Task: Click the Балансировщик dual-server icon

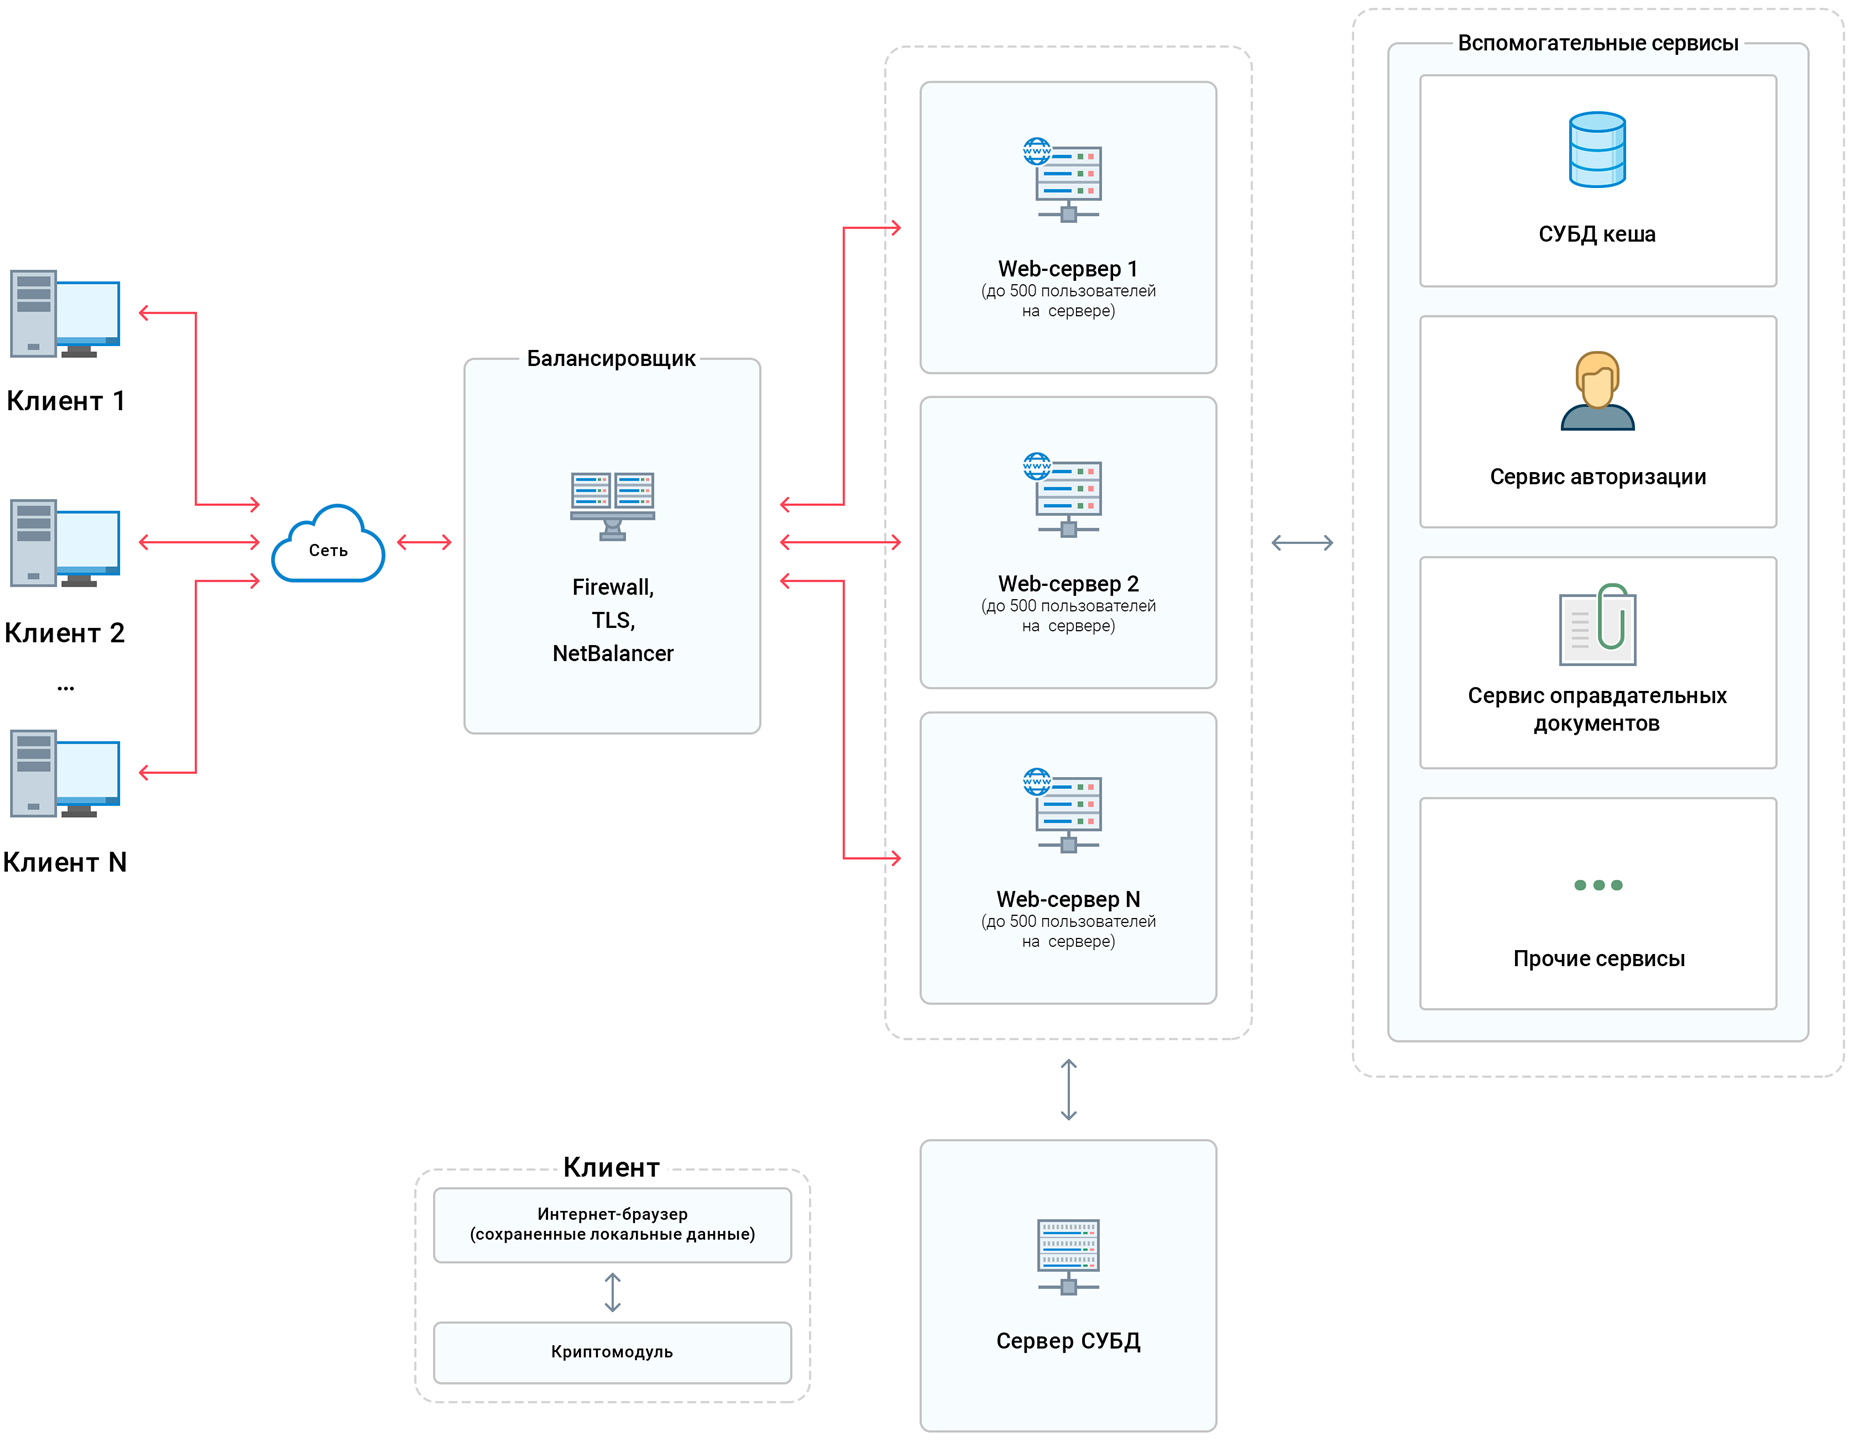Action: [612, 506]
